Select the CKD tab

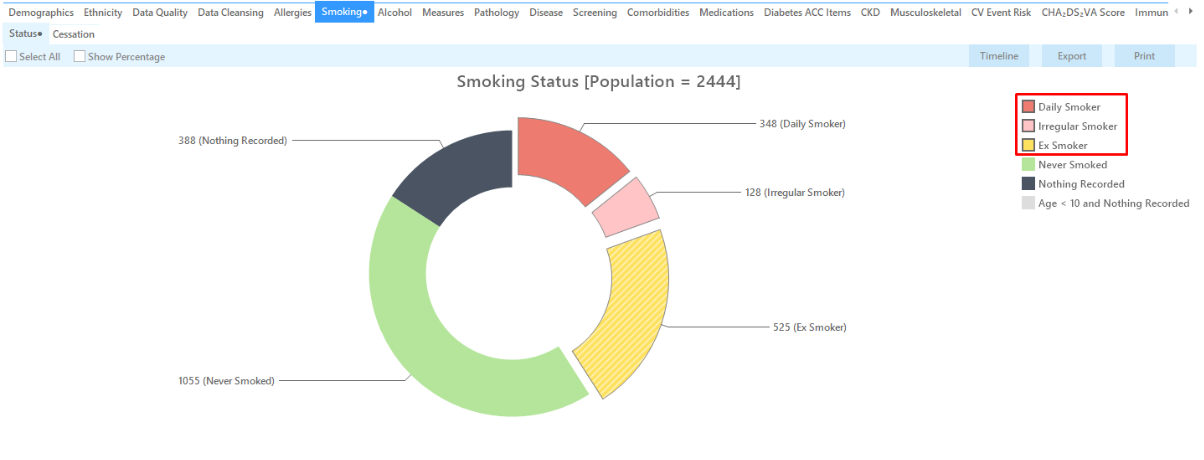(x=870, y=13)
